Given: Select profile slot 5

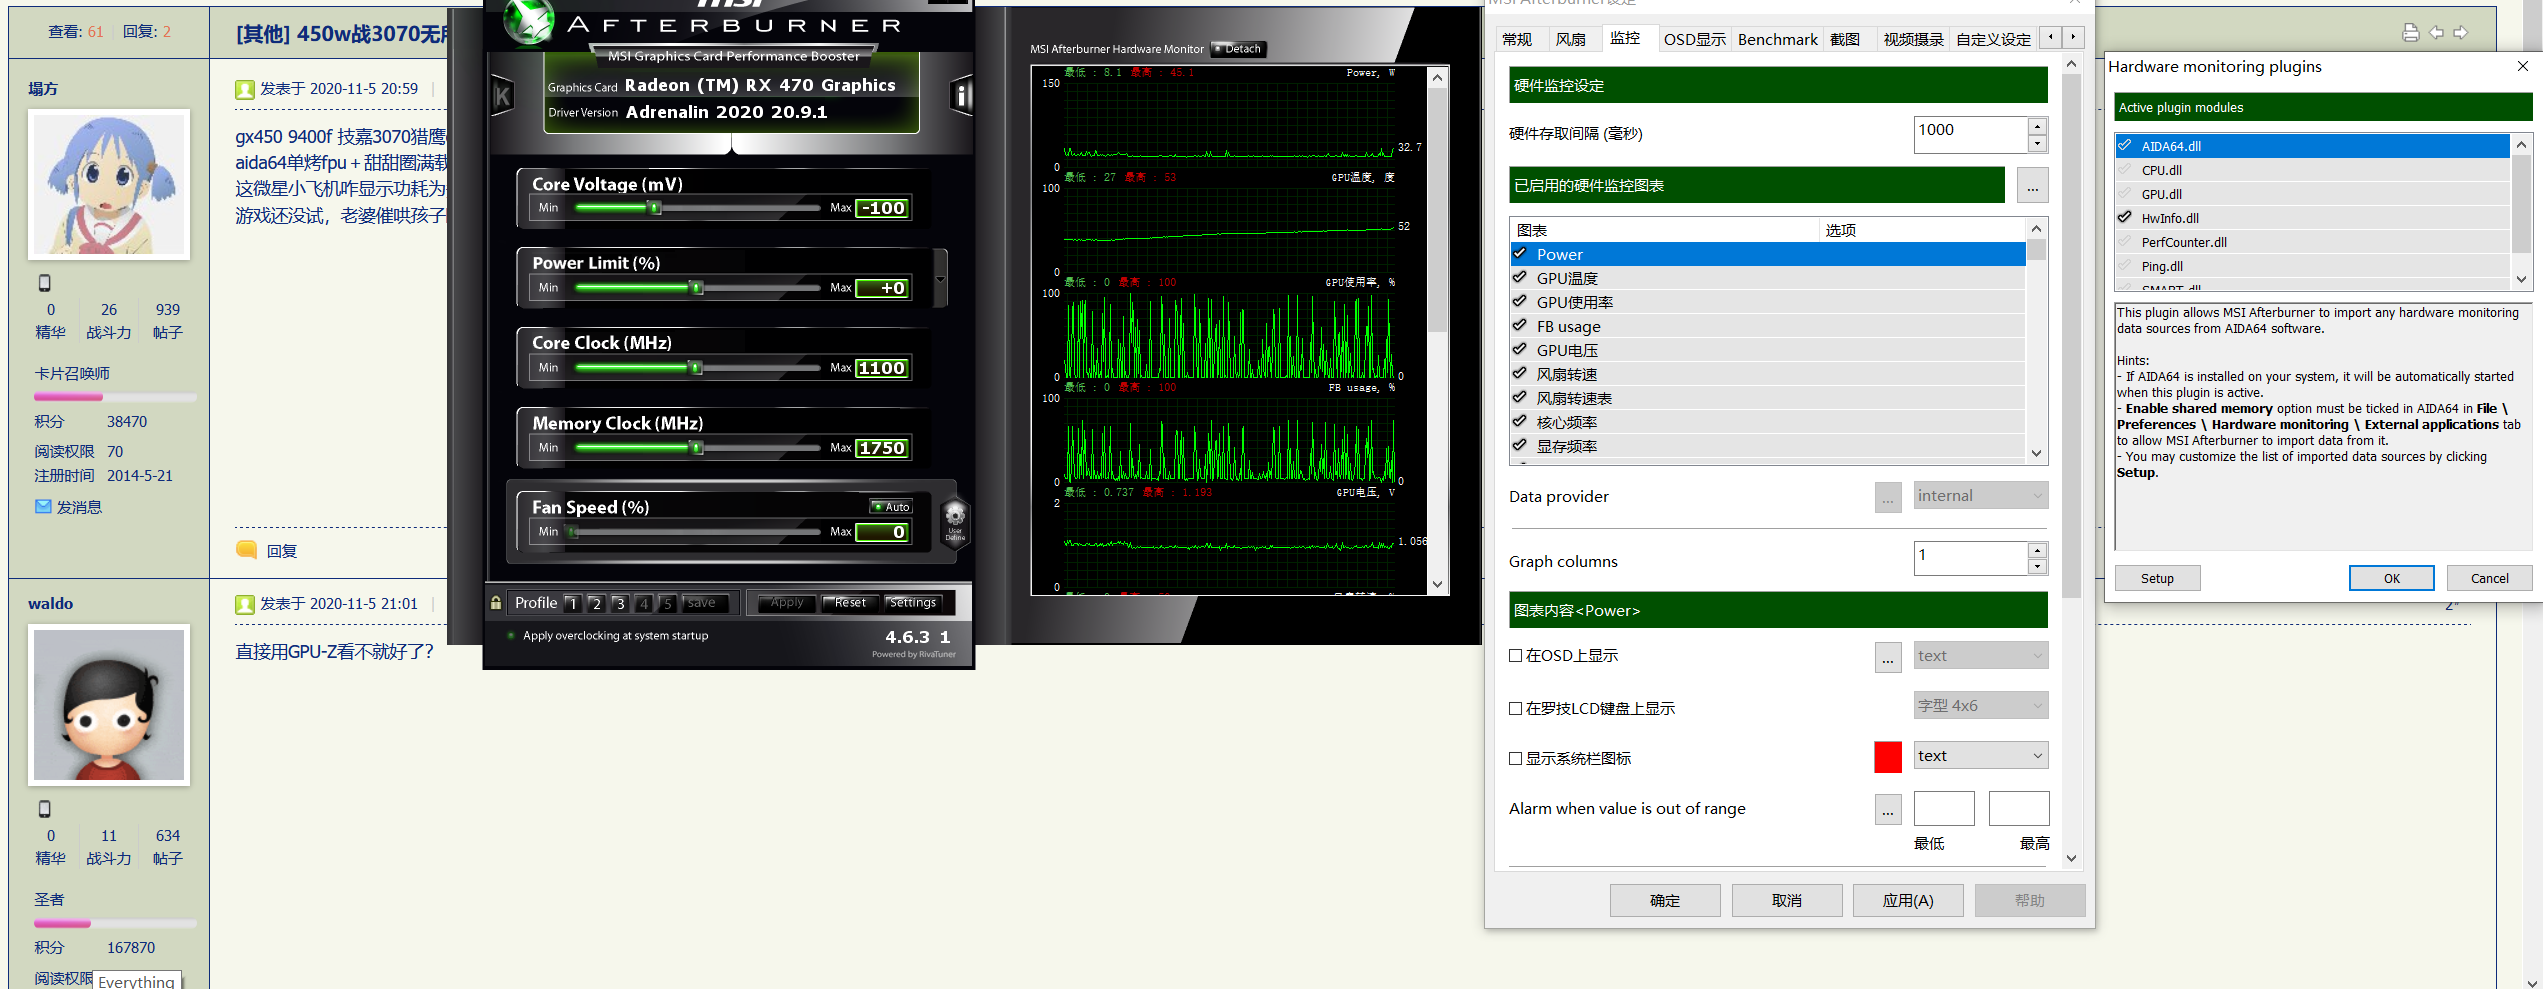Looking at the screenshot, I should pyautogui.click(x=668, y=603).
